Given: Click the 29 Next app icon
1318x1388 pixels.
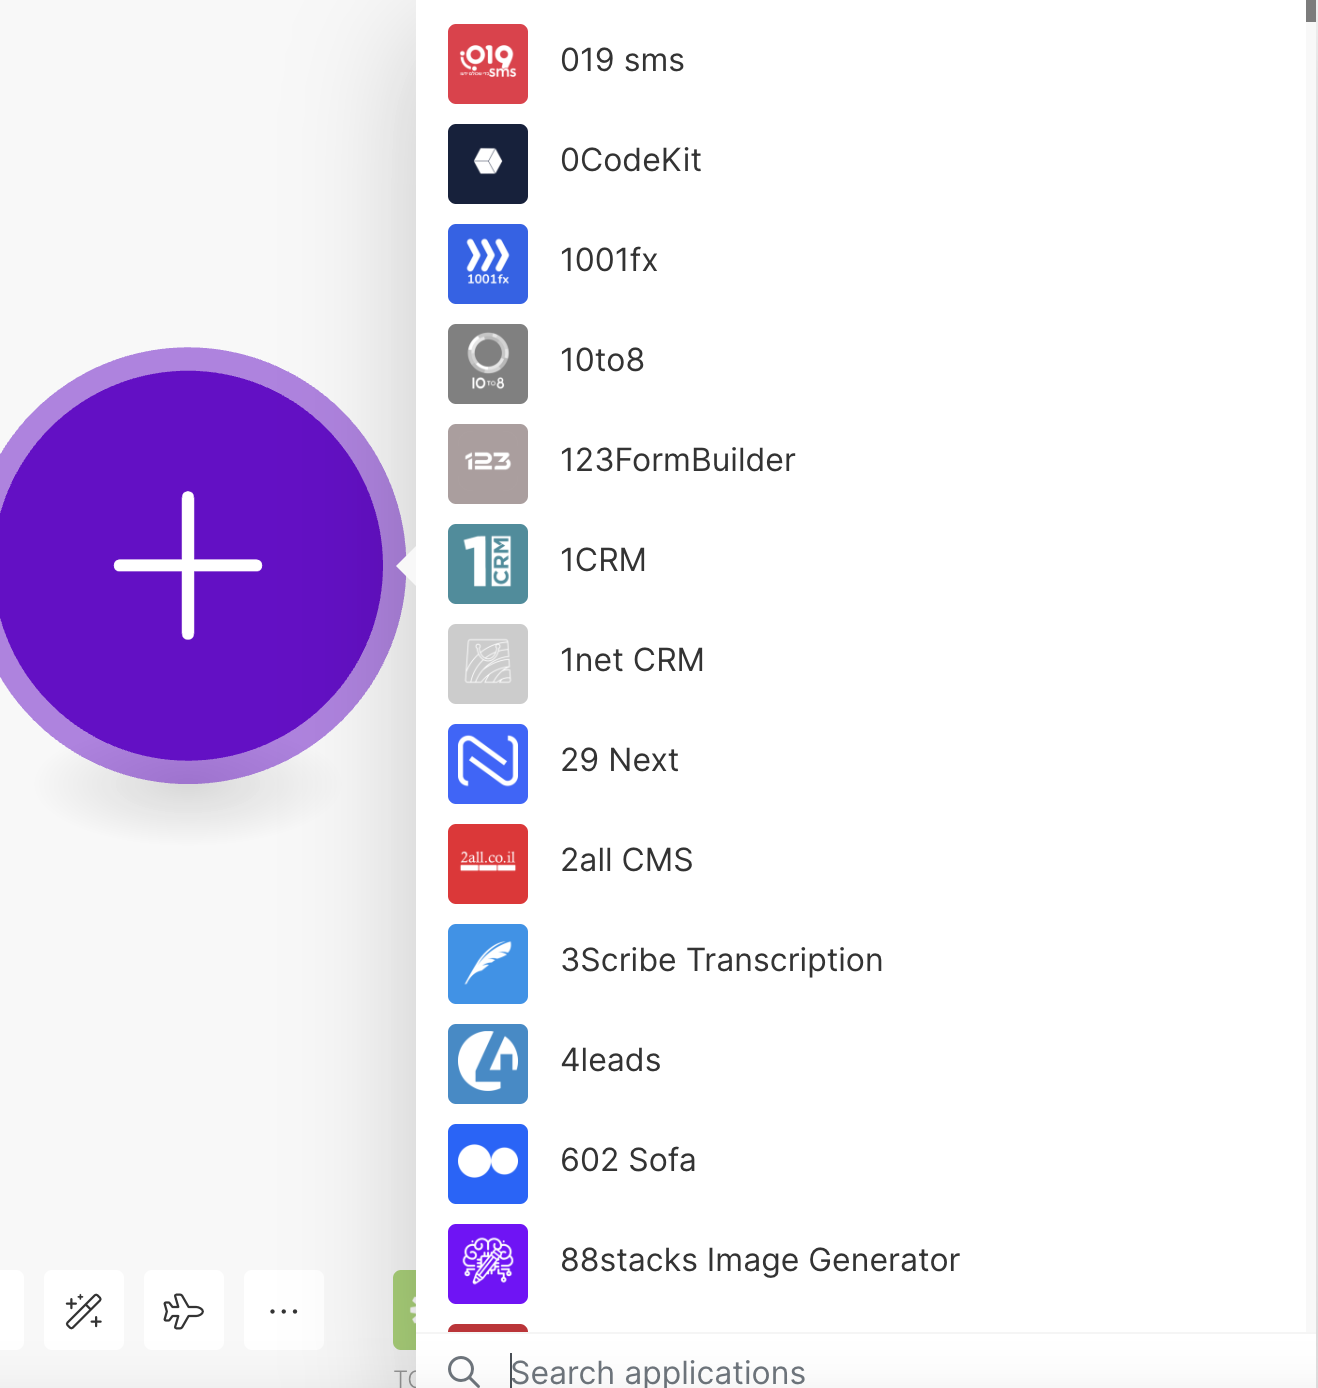Looking at the screenshot, I should (x=488, y=764).
